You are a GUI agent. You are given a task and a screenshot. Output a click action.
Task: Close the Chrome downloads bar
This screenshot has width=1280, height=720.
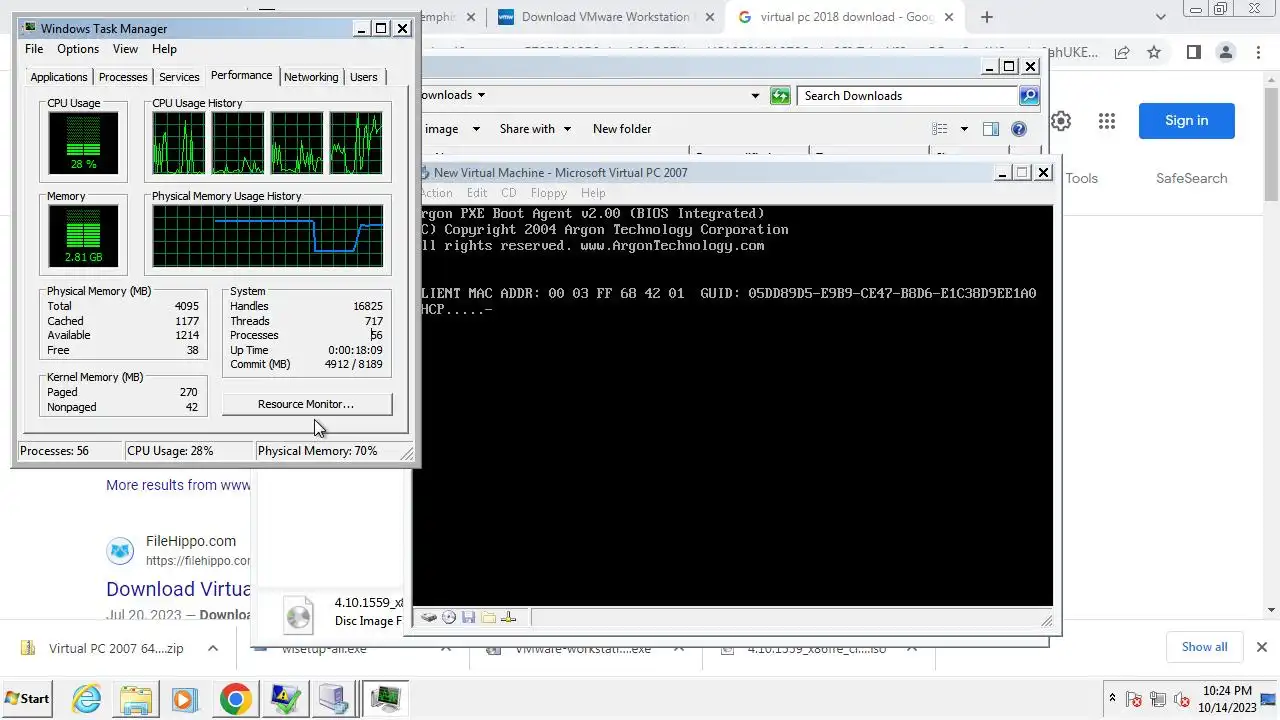tap(1262, 647)
